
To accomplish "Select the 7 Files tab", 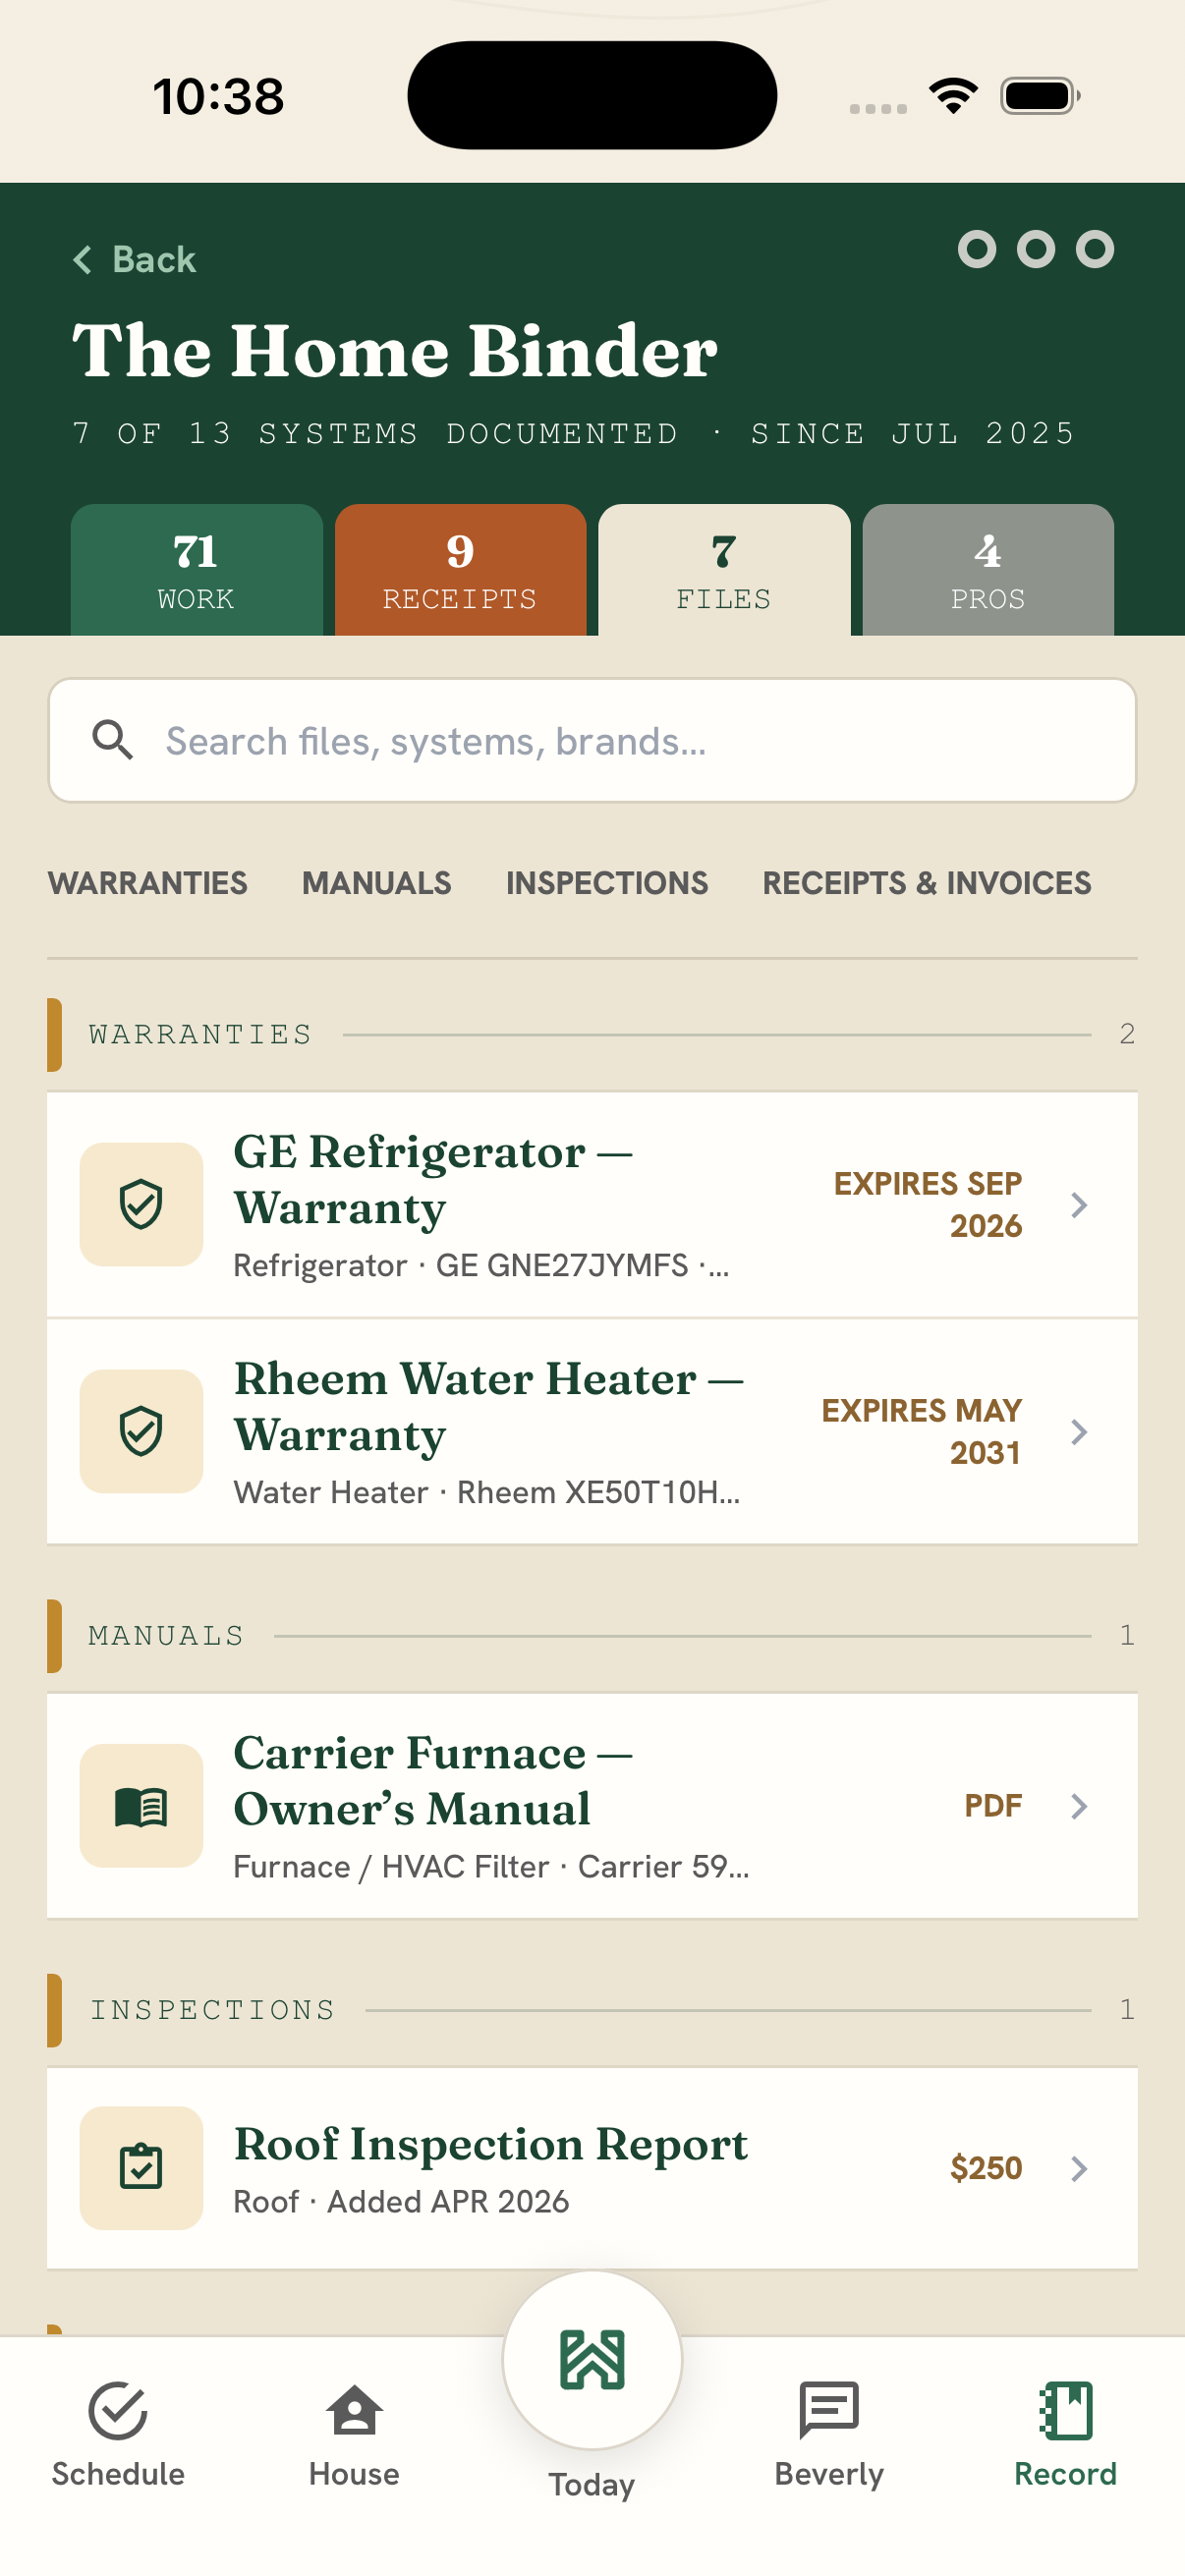I will pos(724,570).
